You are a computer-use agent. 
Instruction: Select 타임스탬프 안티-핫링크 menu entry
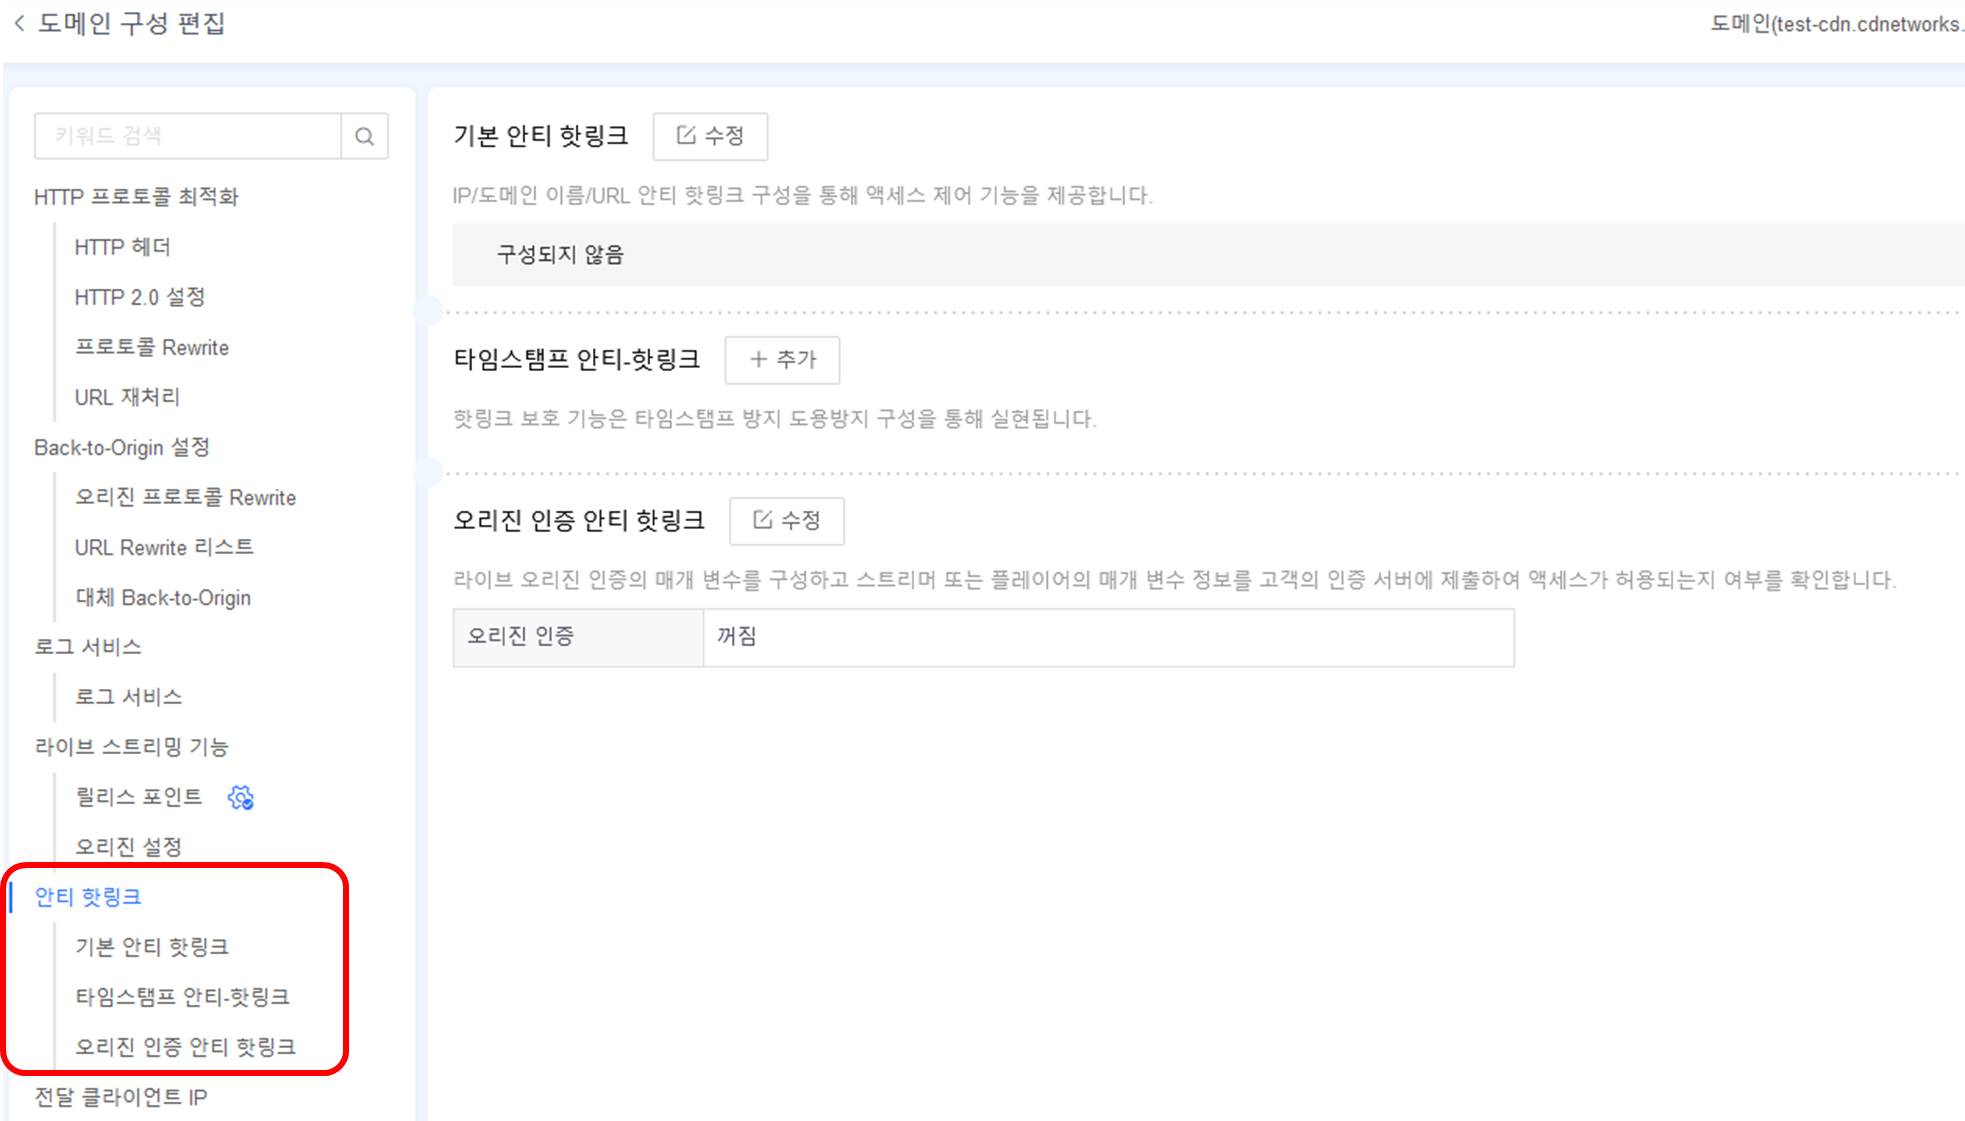point(183,996)
